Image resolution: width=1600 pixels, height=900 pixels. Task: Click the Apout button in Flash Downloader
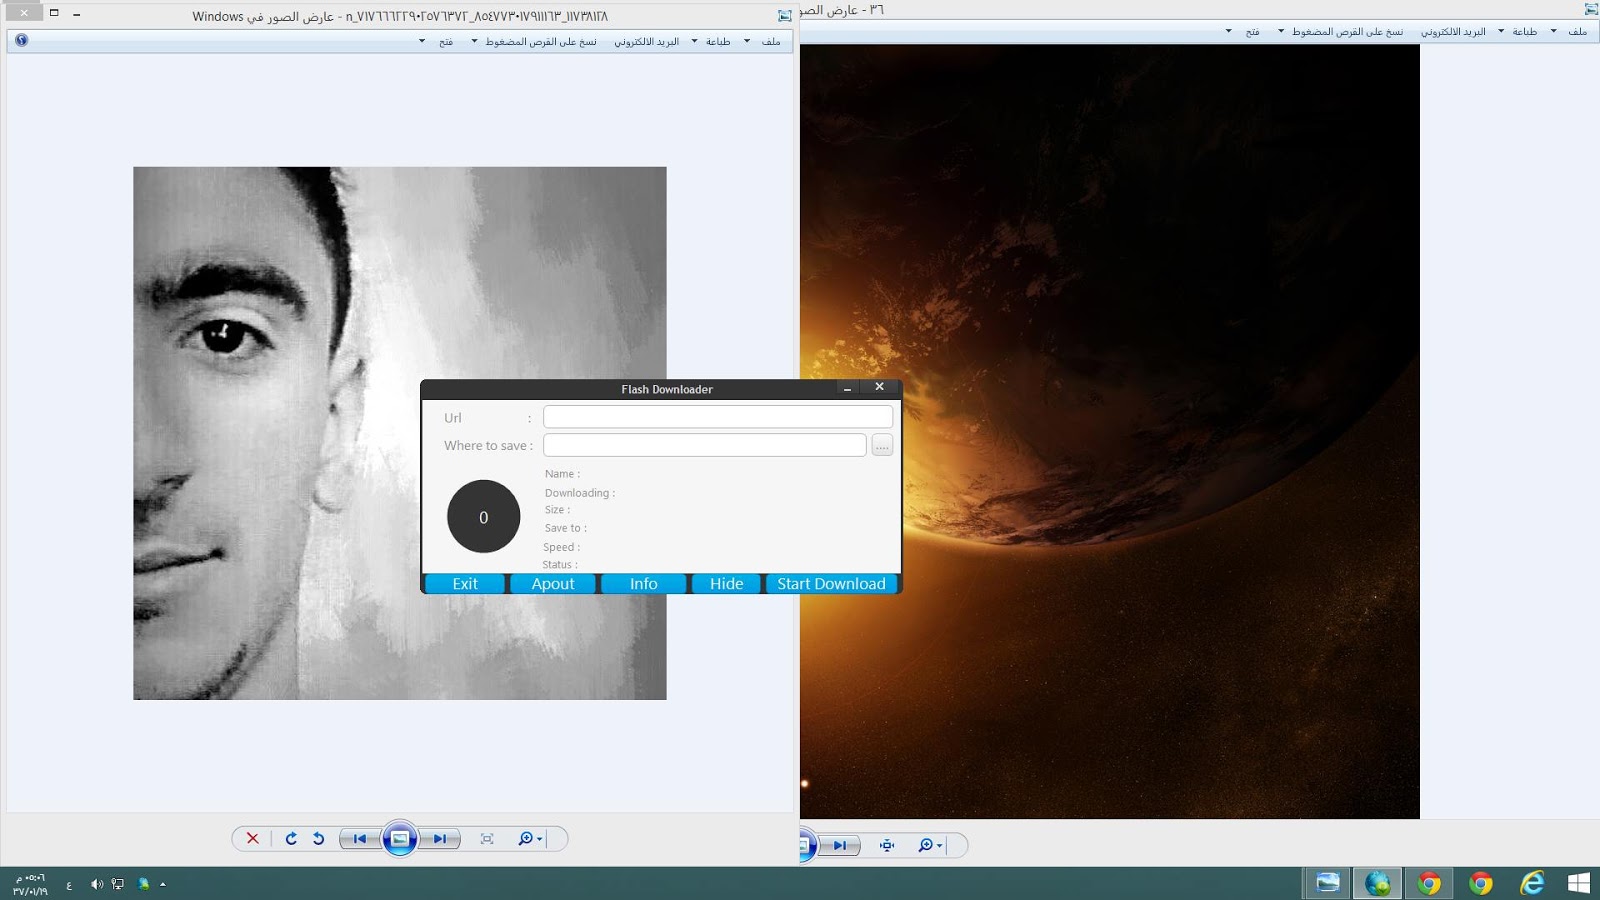552,583
